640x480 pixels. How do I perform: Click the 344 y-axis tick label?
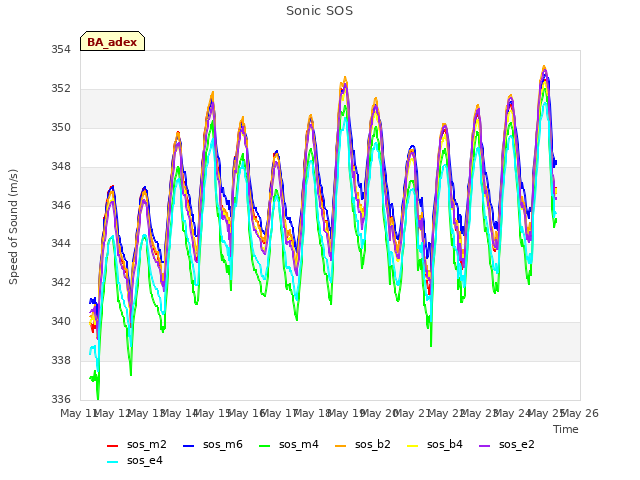click(61, 244)
